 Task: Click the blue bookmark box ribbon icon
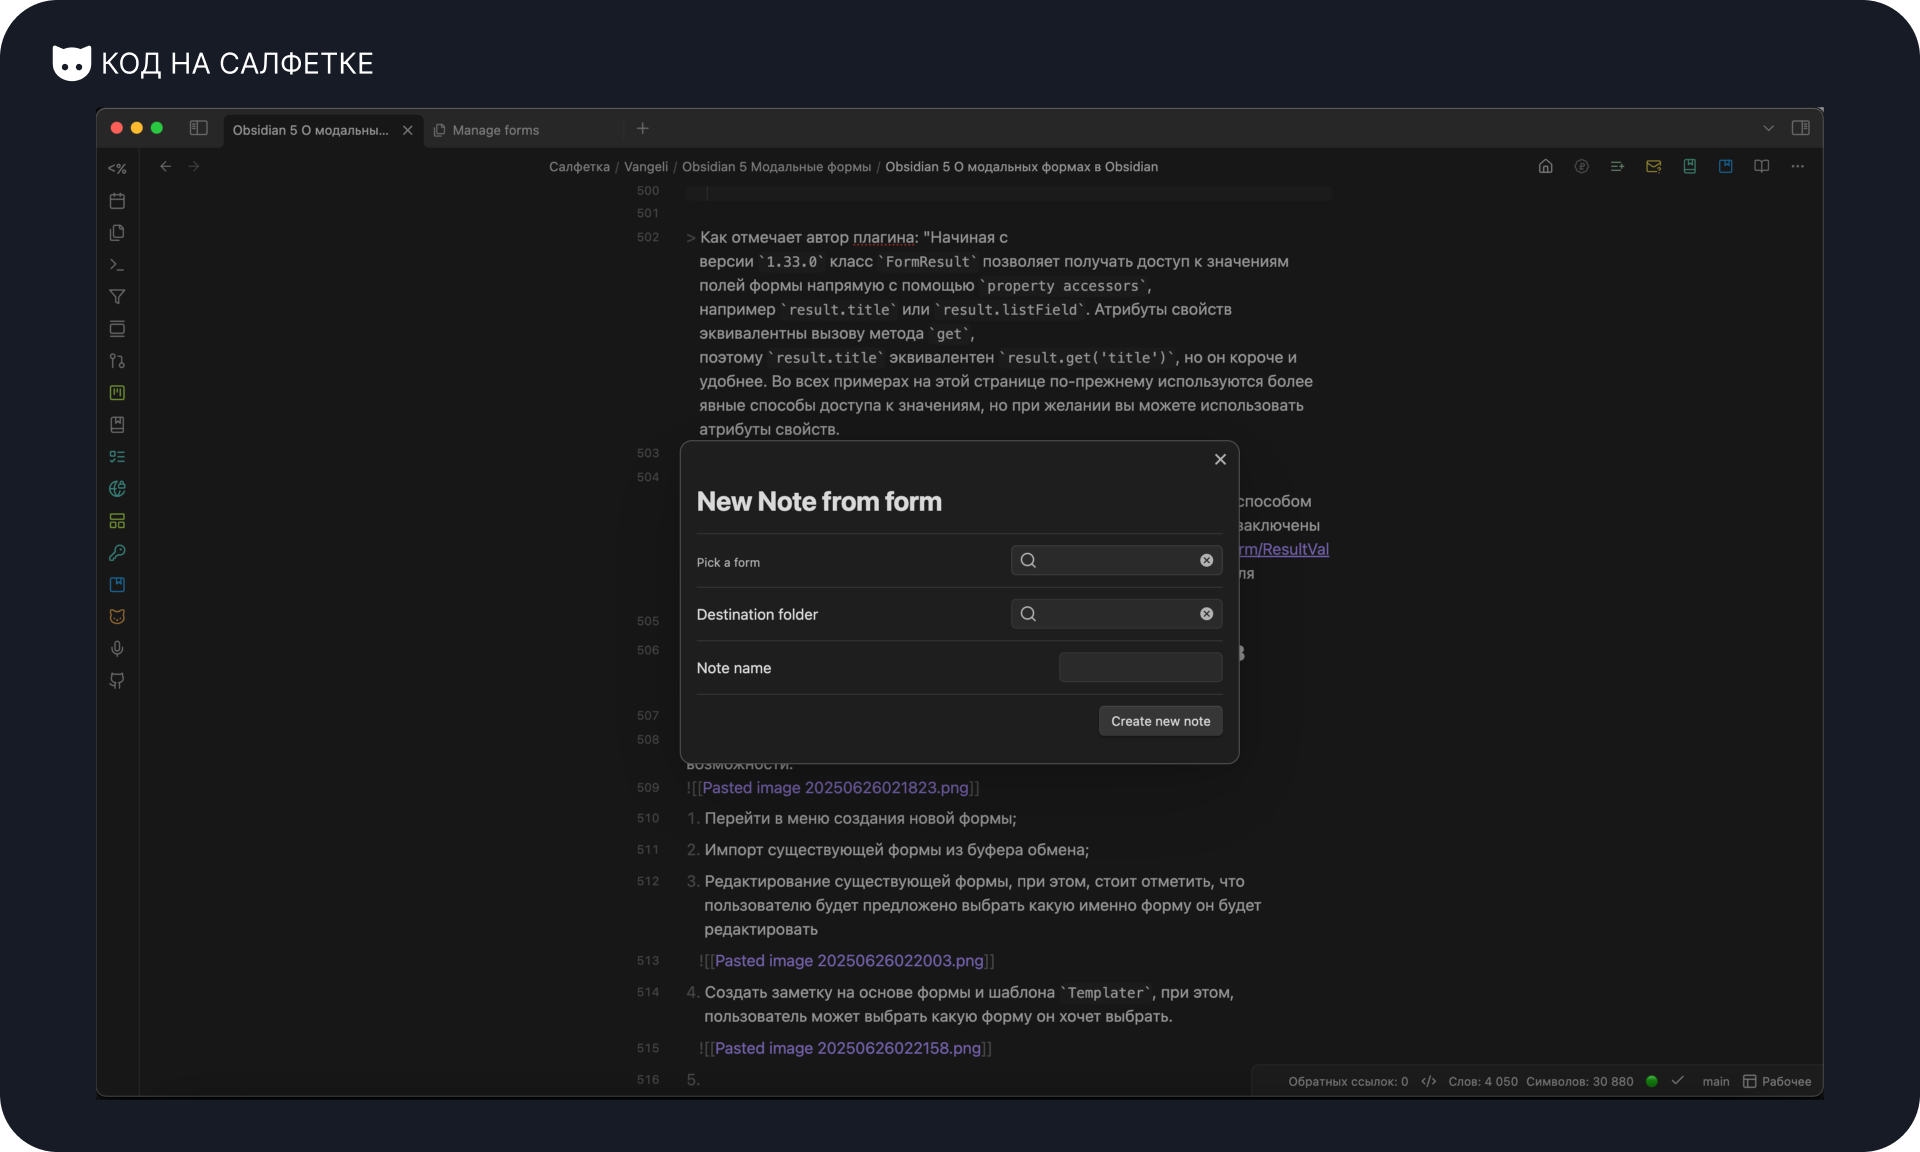coord(117,585)
